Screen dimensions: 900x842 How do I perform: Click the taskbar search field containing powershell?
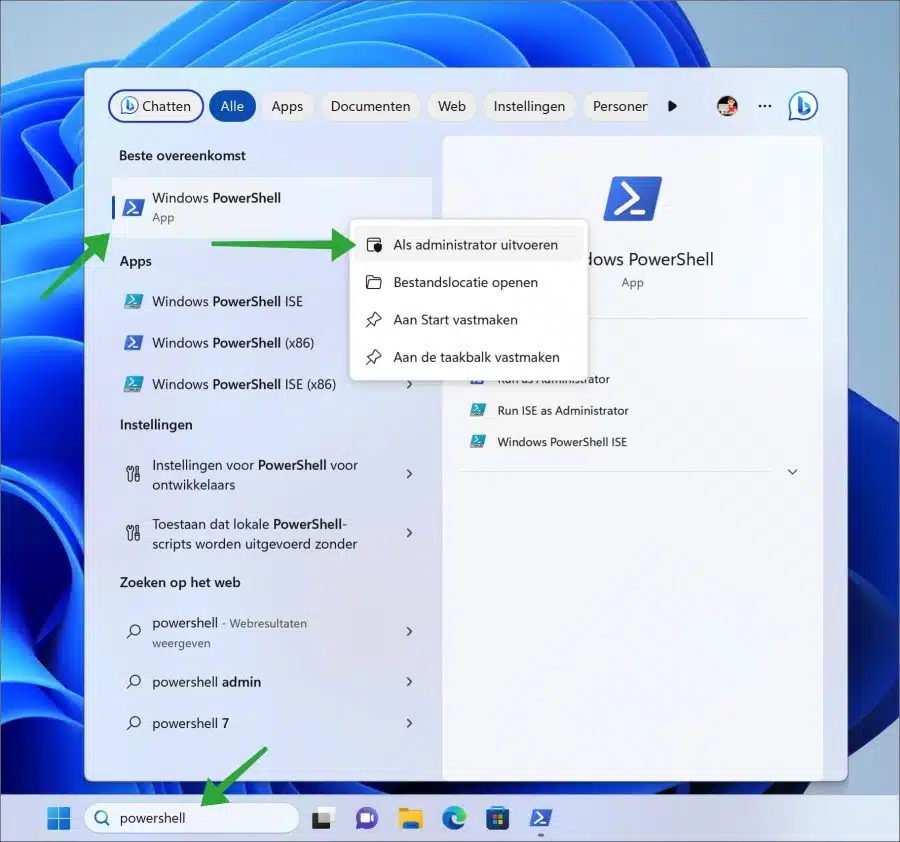tap(192, 818)
